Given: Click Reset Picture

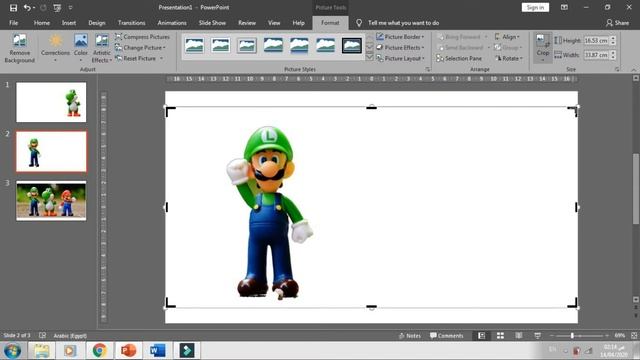Looking at the screenshot, I should [x=139, y=58].
